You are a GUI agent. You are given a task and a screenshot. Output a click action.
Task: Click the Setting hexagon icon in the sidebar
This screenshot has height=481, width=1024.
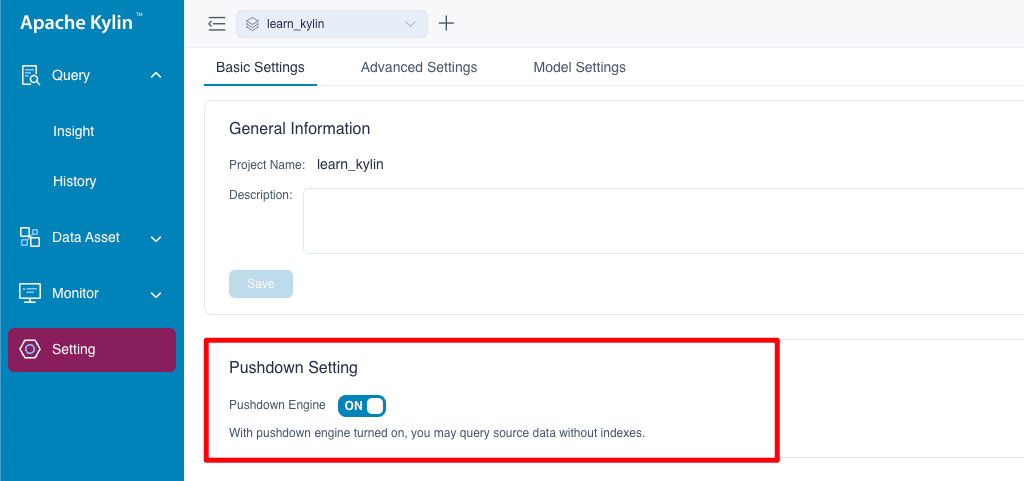[30, 349]
